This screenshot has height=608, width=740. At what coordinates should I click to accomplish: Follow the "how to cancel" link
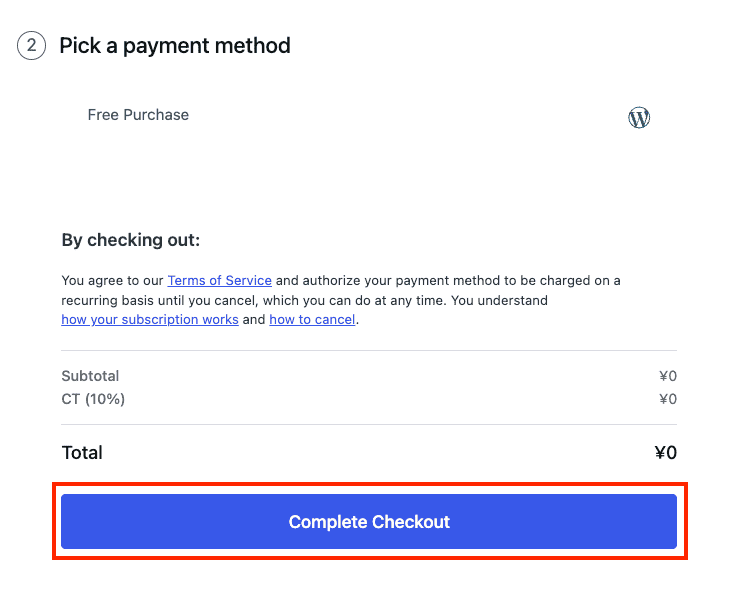pos(312,320)
